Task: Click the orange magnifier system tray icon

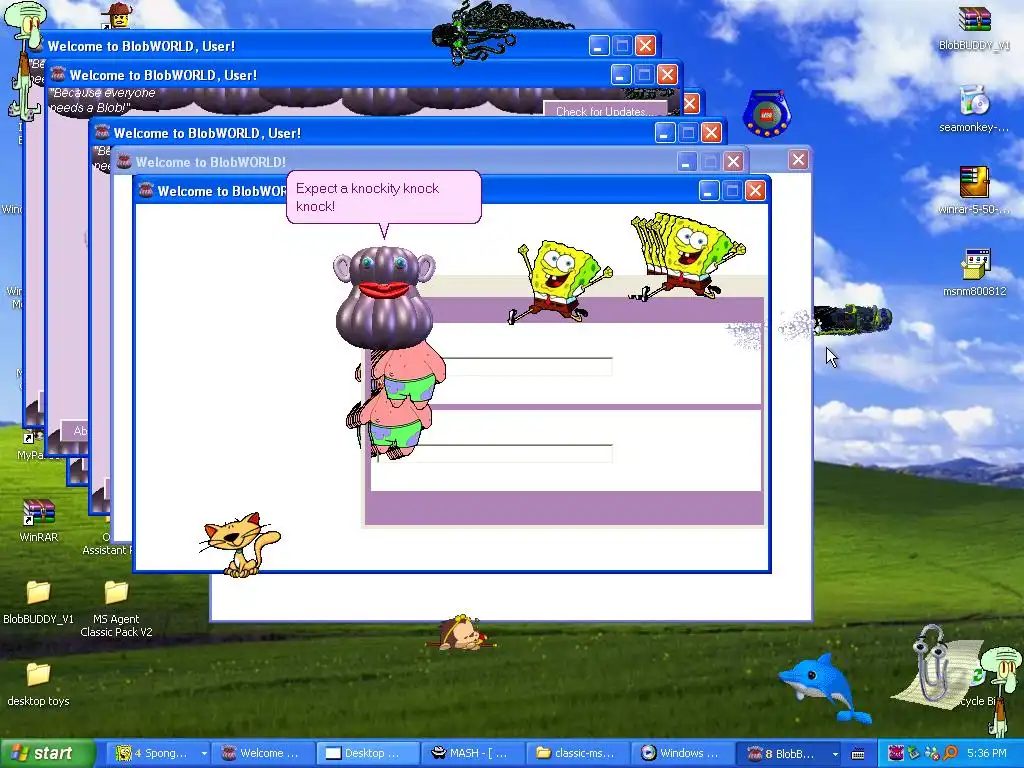Action: point(950,754)
